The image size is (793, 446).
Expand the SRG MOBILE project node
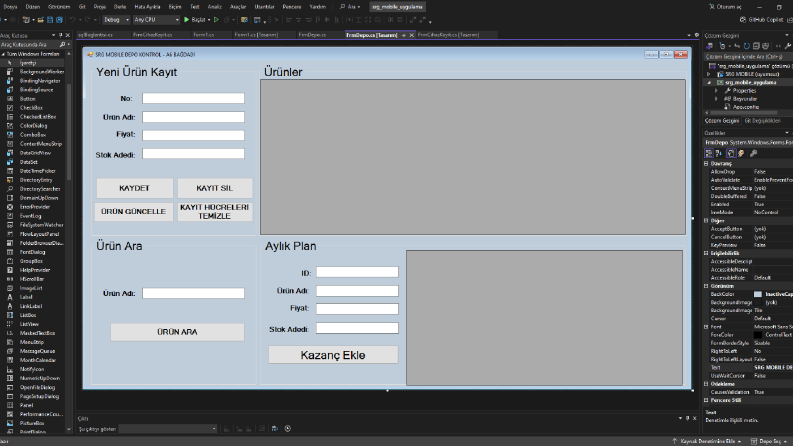(710, 74)
